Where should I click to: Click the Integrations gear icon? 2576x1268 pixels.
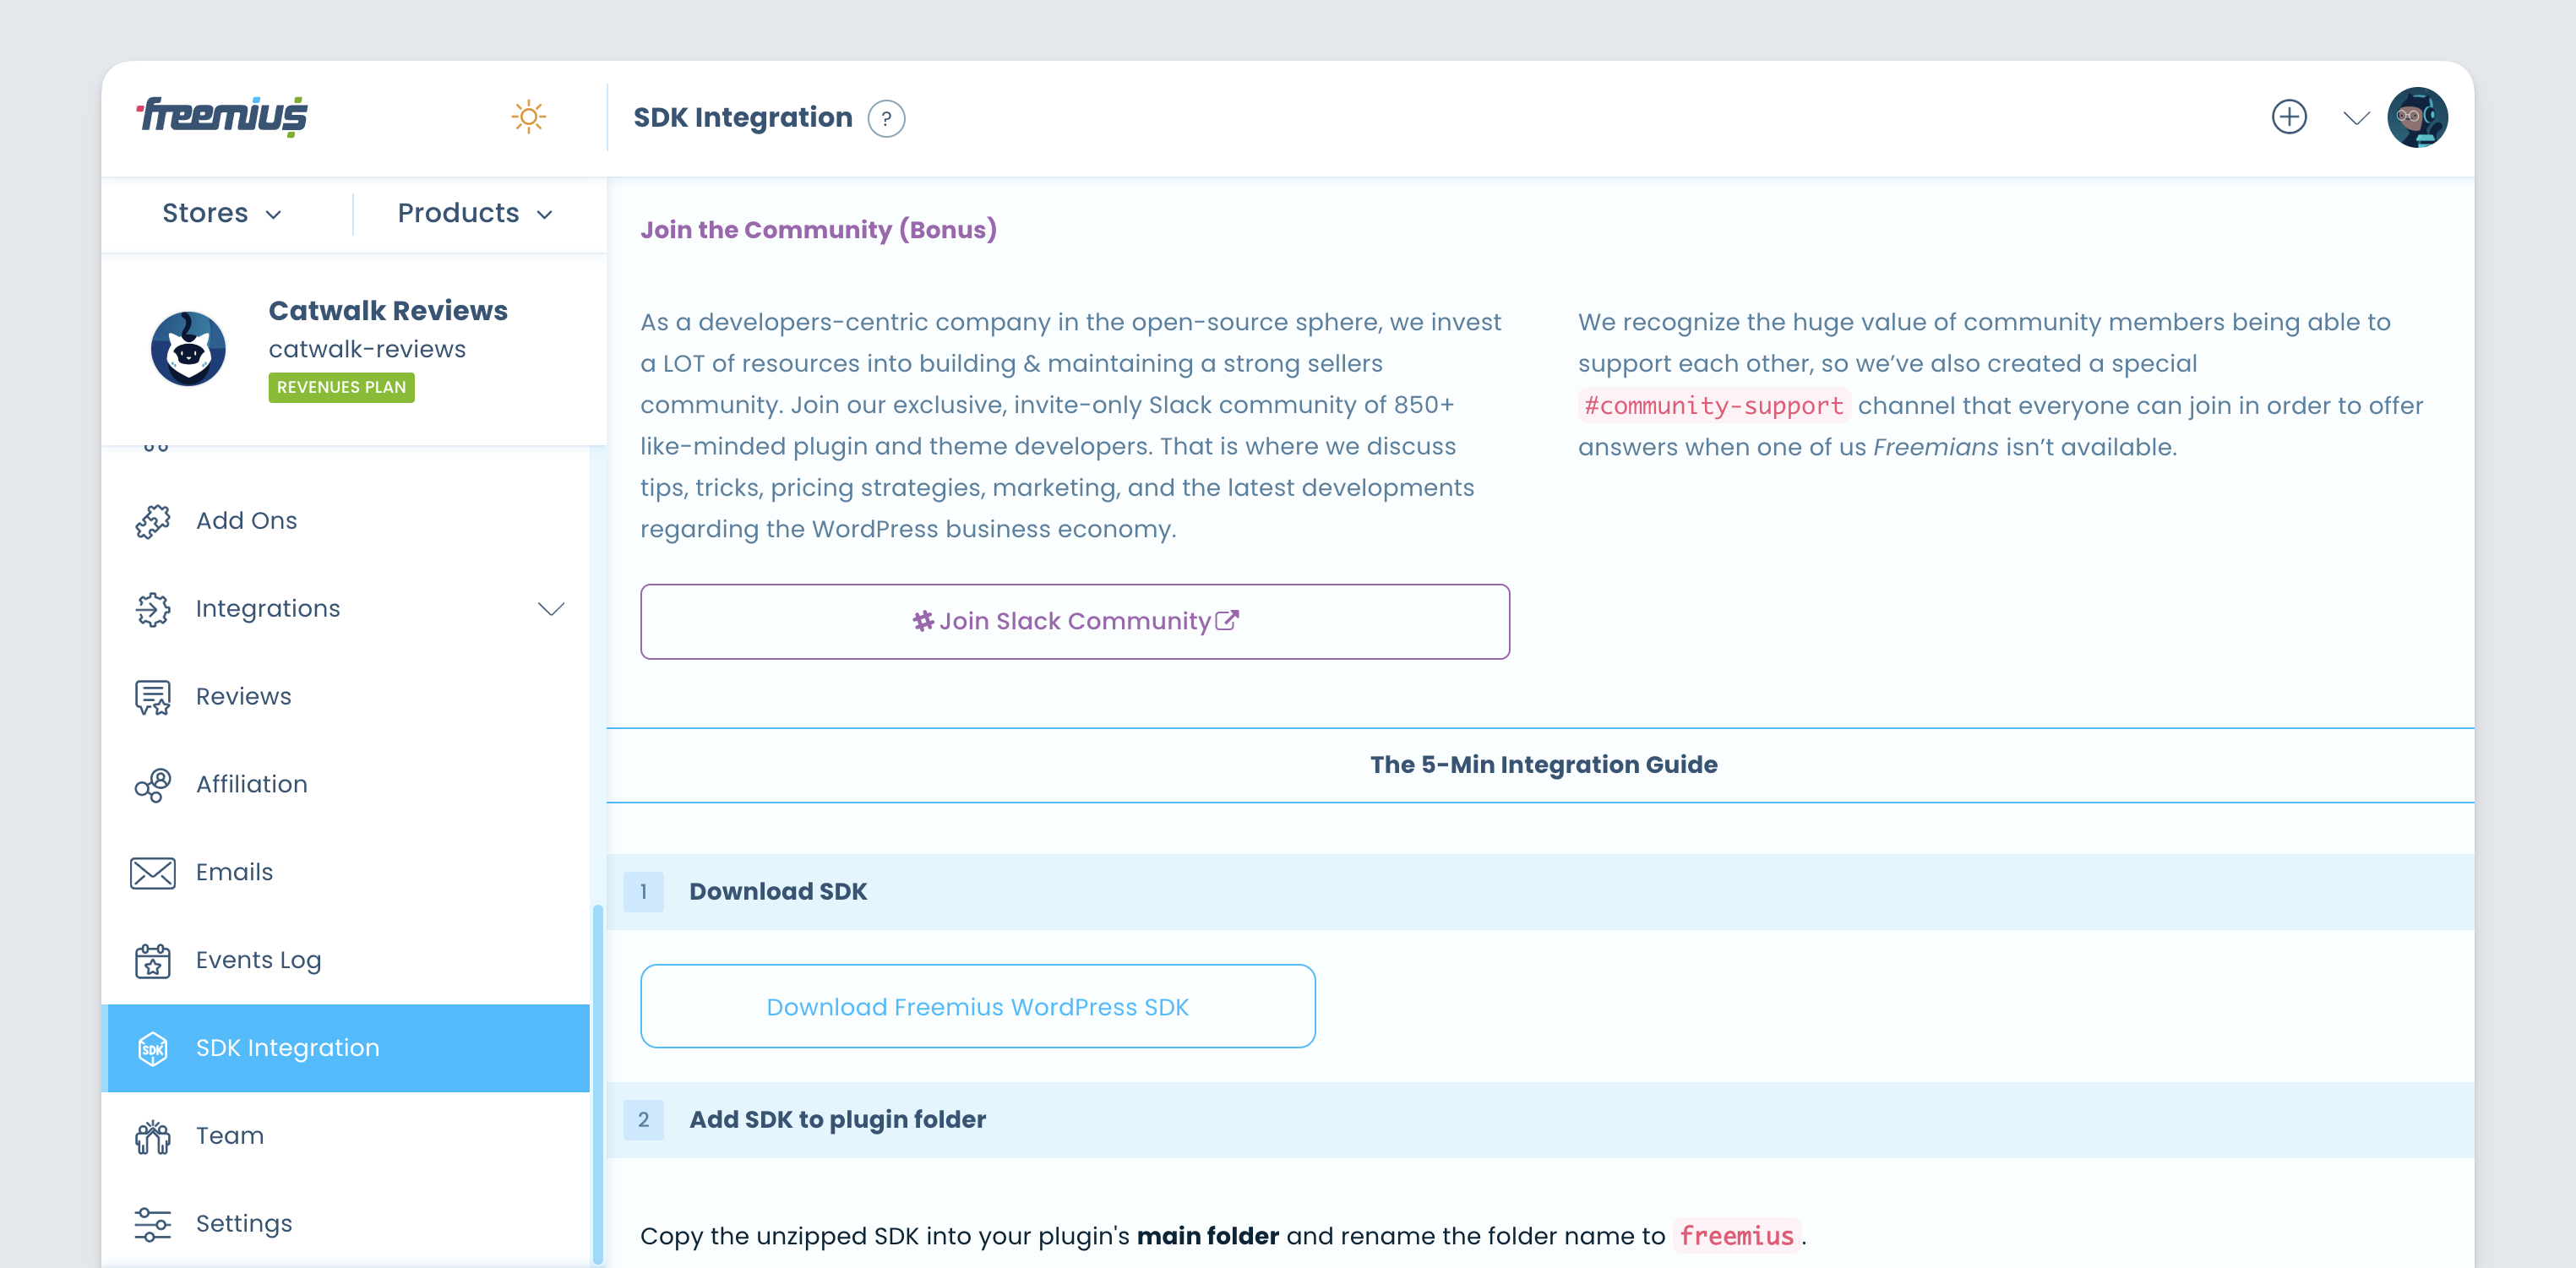[x=153, y=609]
